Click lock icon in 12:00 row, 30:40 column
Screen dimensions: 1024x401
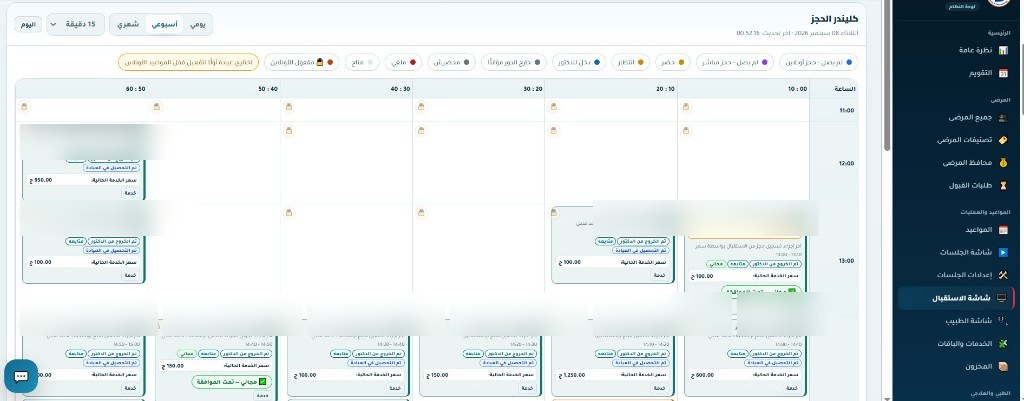coord(289,131)
